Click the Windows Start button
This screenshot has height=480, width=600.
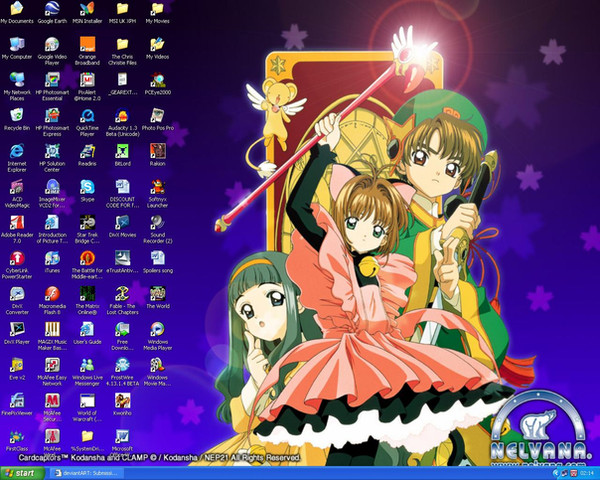click(22, 473)
